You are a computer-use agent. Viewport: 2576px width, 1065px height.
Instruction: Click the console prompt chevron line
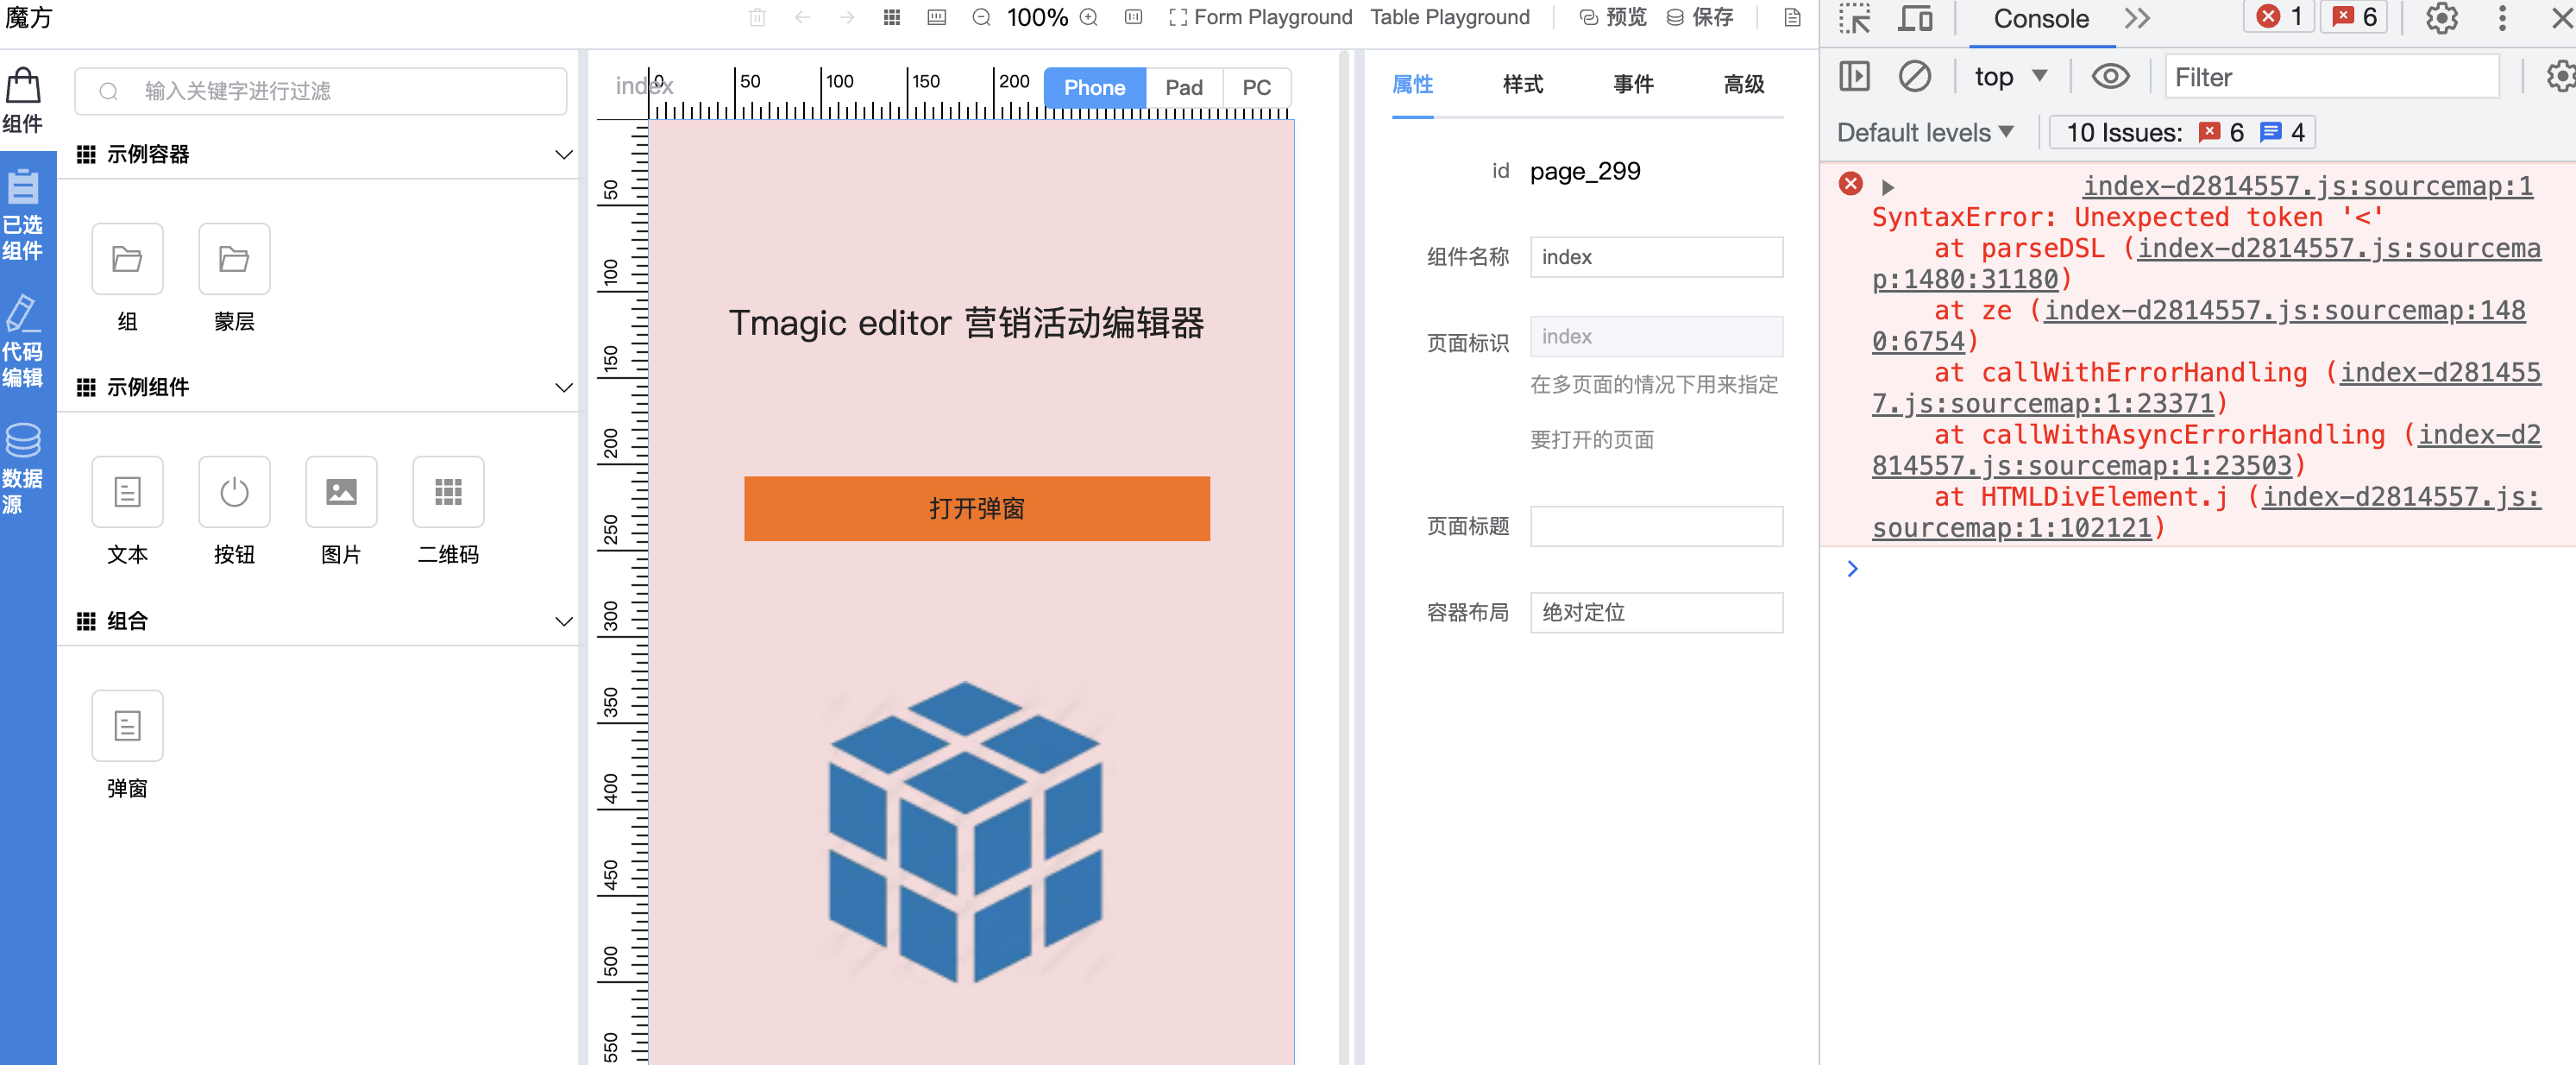[x=1852, y=569]
